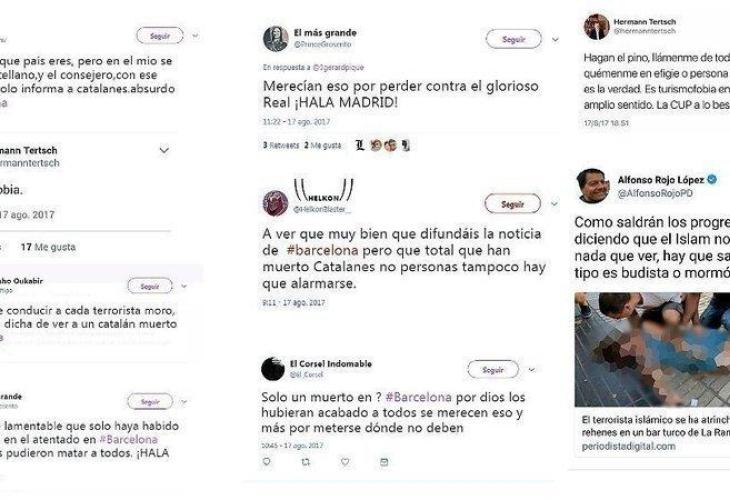
Task: Click retweet icon under El Corsel Indomable tweet
Action: click(x=305, y=462)
